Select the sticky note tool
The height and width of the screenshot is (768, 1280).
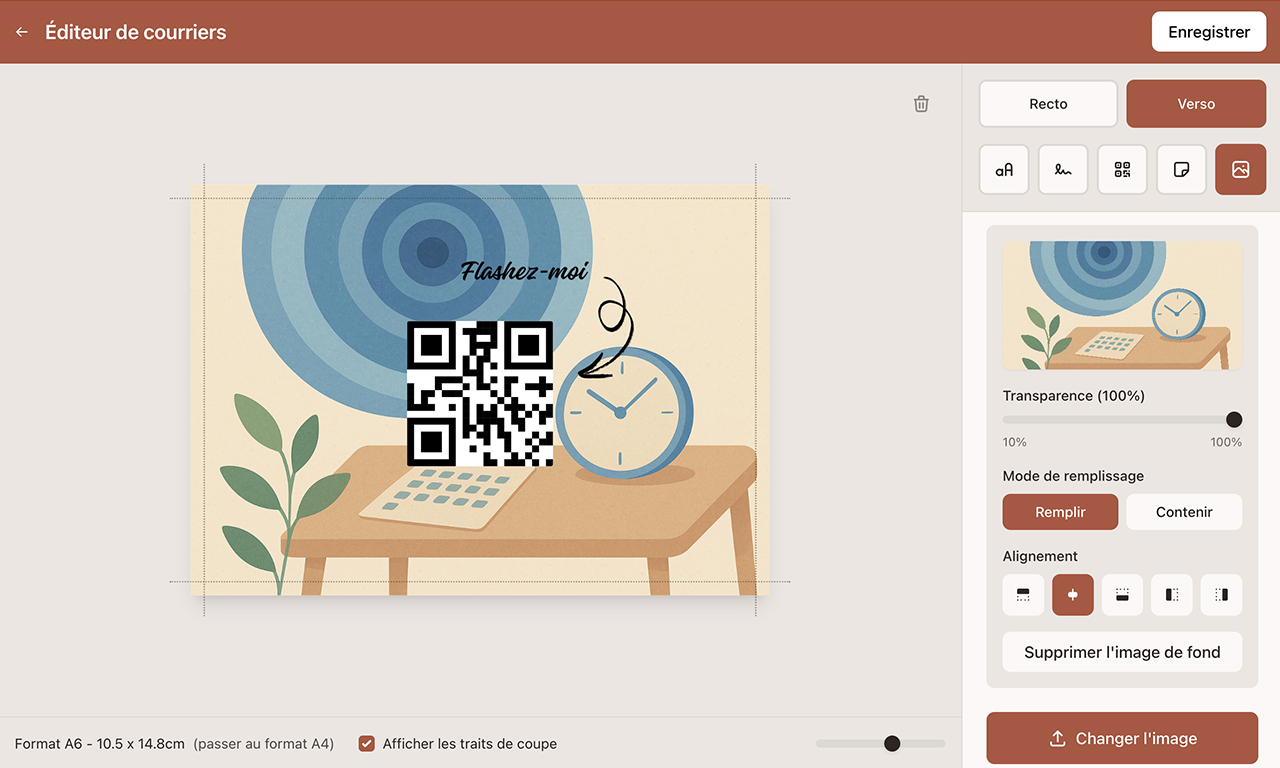(x=1181, y=170)
